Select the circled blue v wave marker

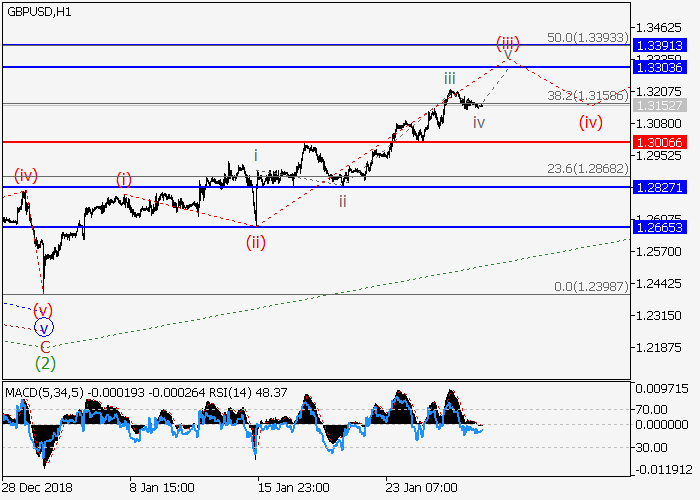point(43,326)
